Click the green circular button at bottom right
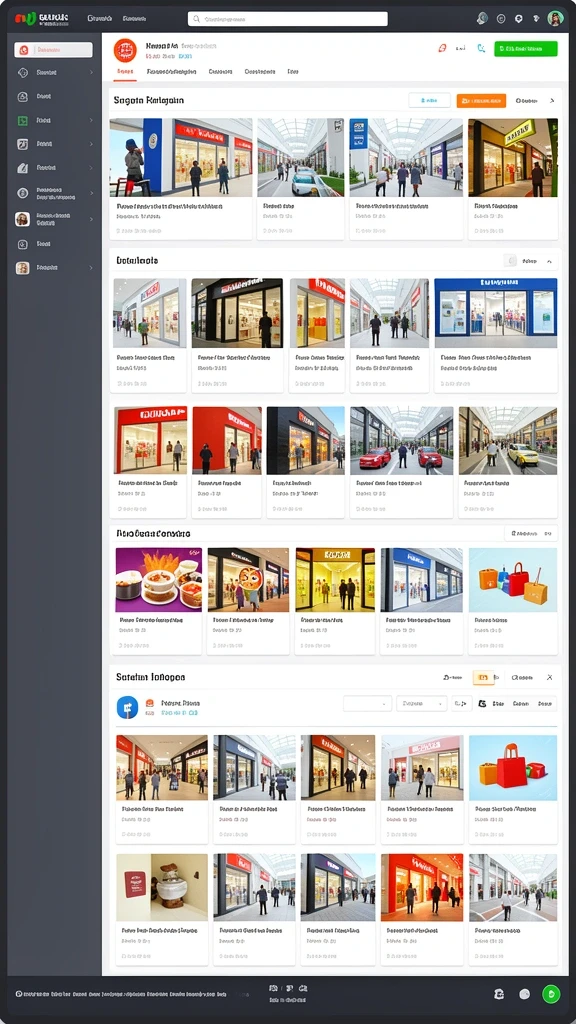The image size is (576, 1024). coord(551,994)
